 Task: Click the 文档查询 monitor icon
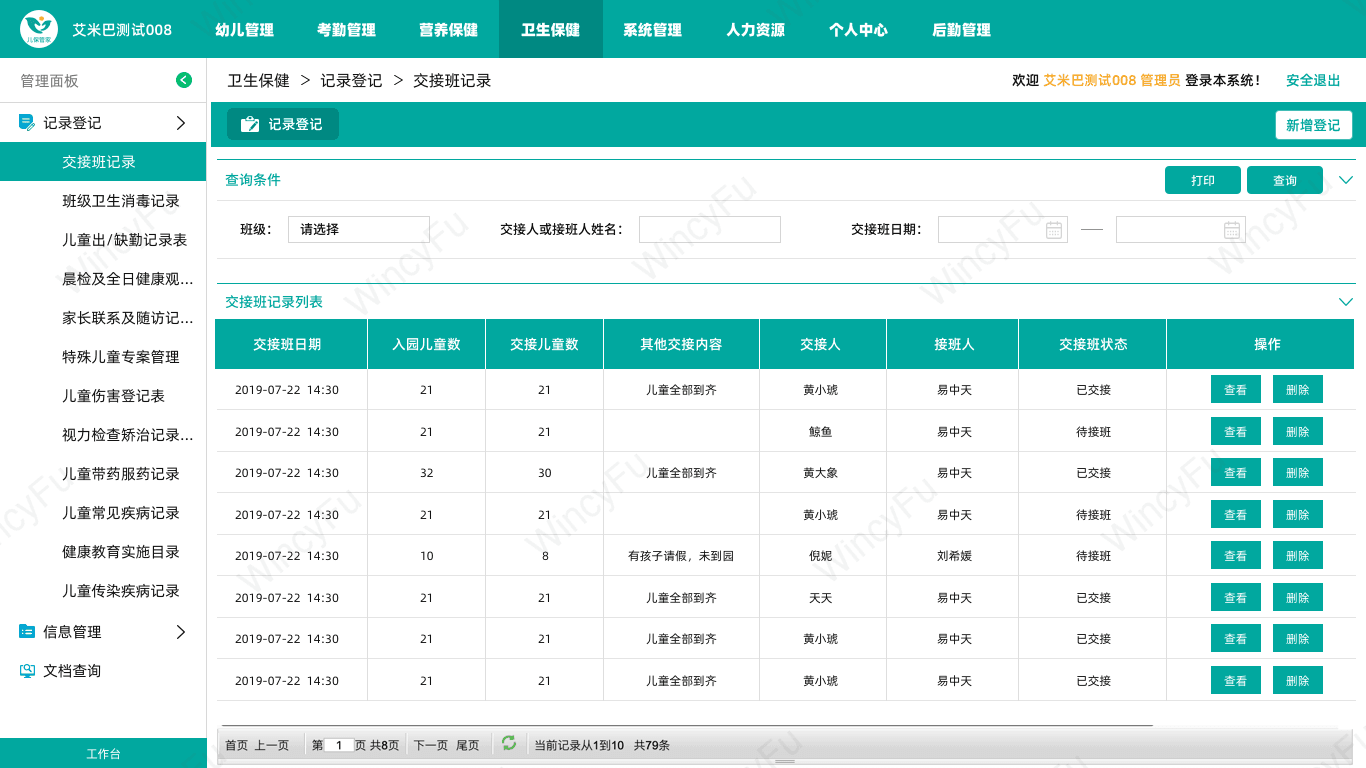pos(27,671)
